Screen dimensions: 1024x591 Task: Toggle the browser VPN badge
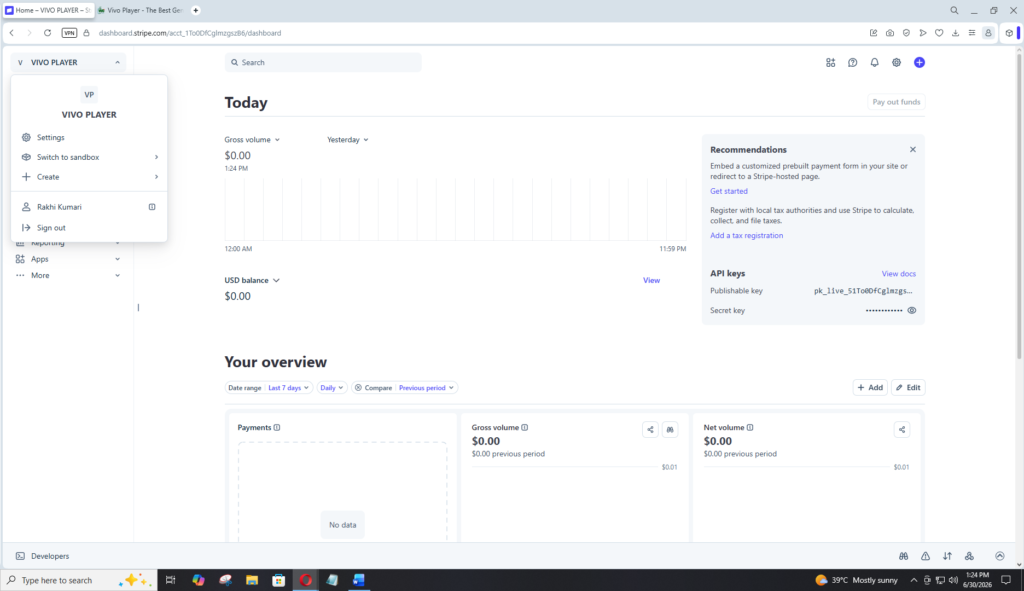69,33
